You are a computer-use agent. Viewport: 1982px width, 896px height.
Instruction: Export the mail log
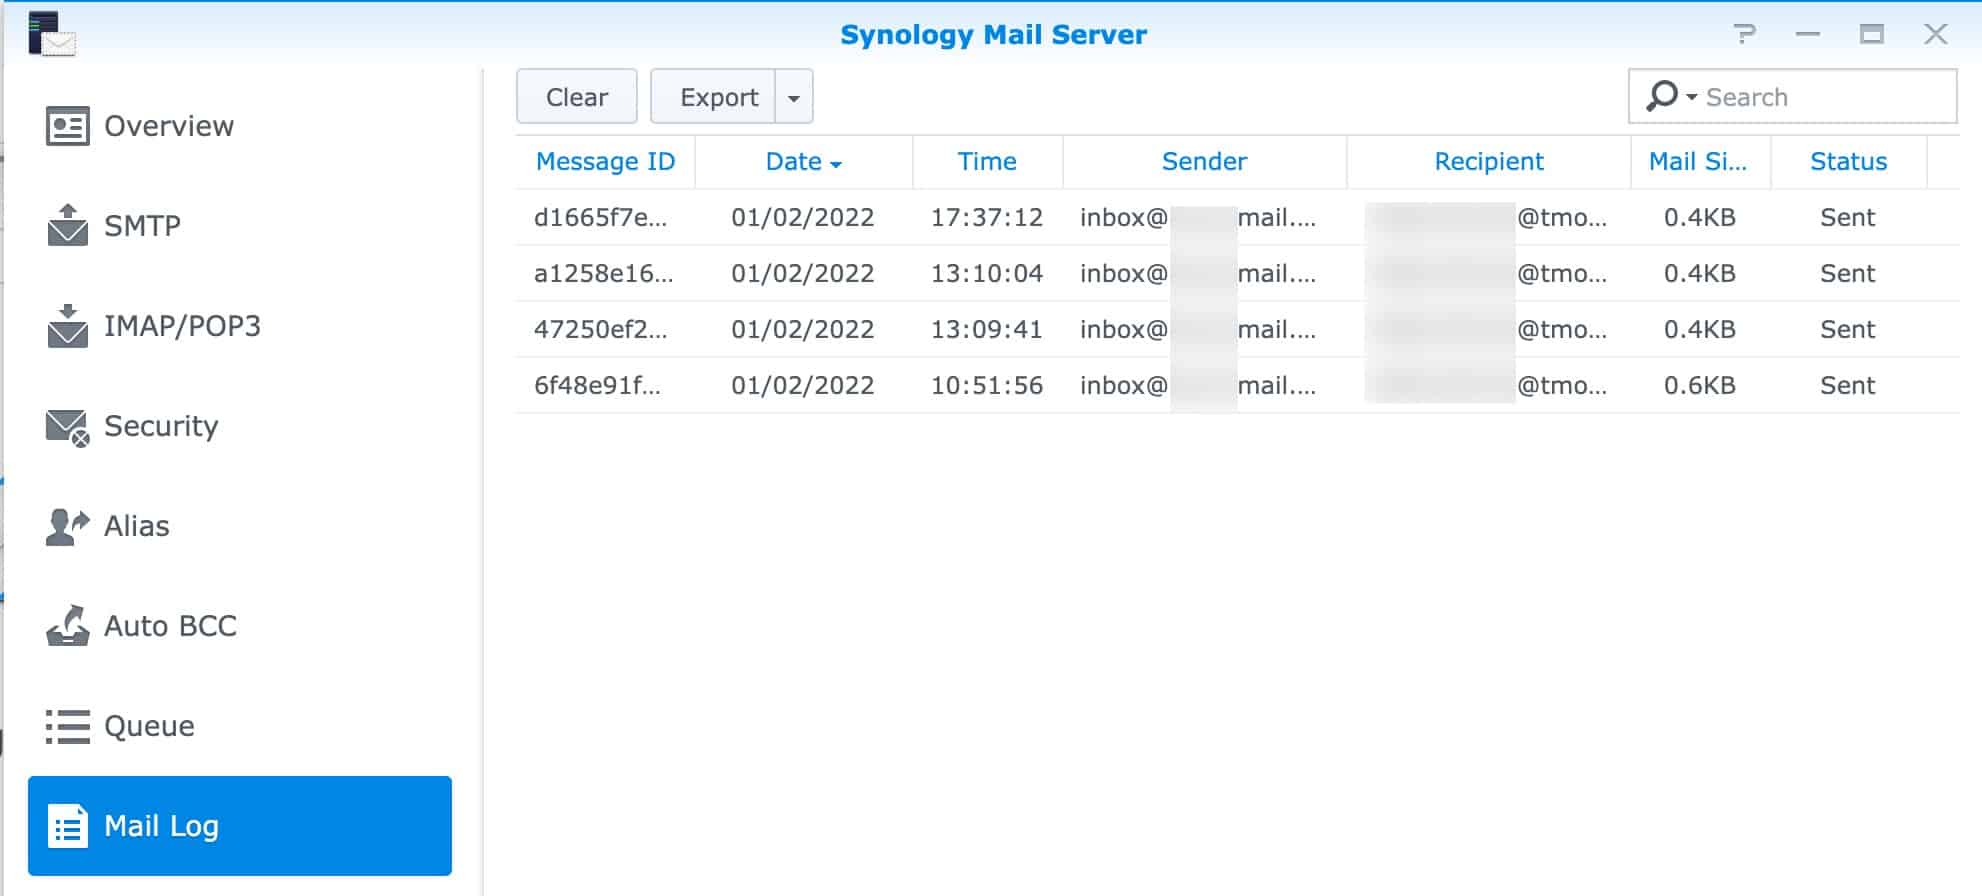pyautogui.click(x=713, y=97)
